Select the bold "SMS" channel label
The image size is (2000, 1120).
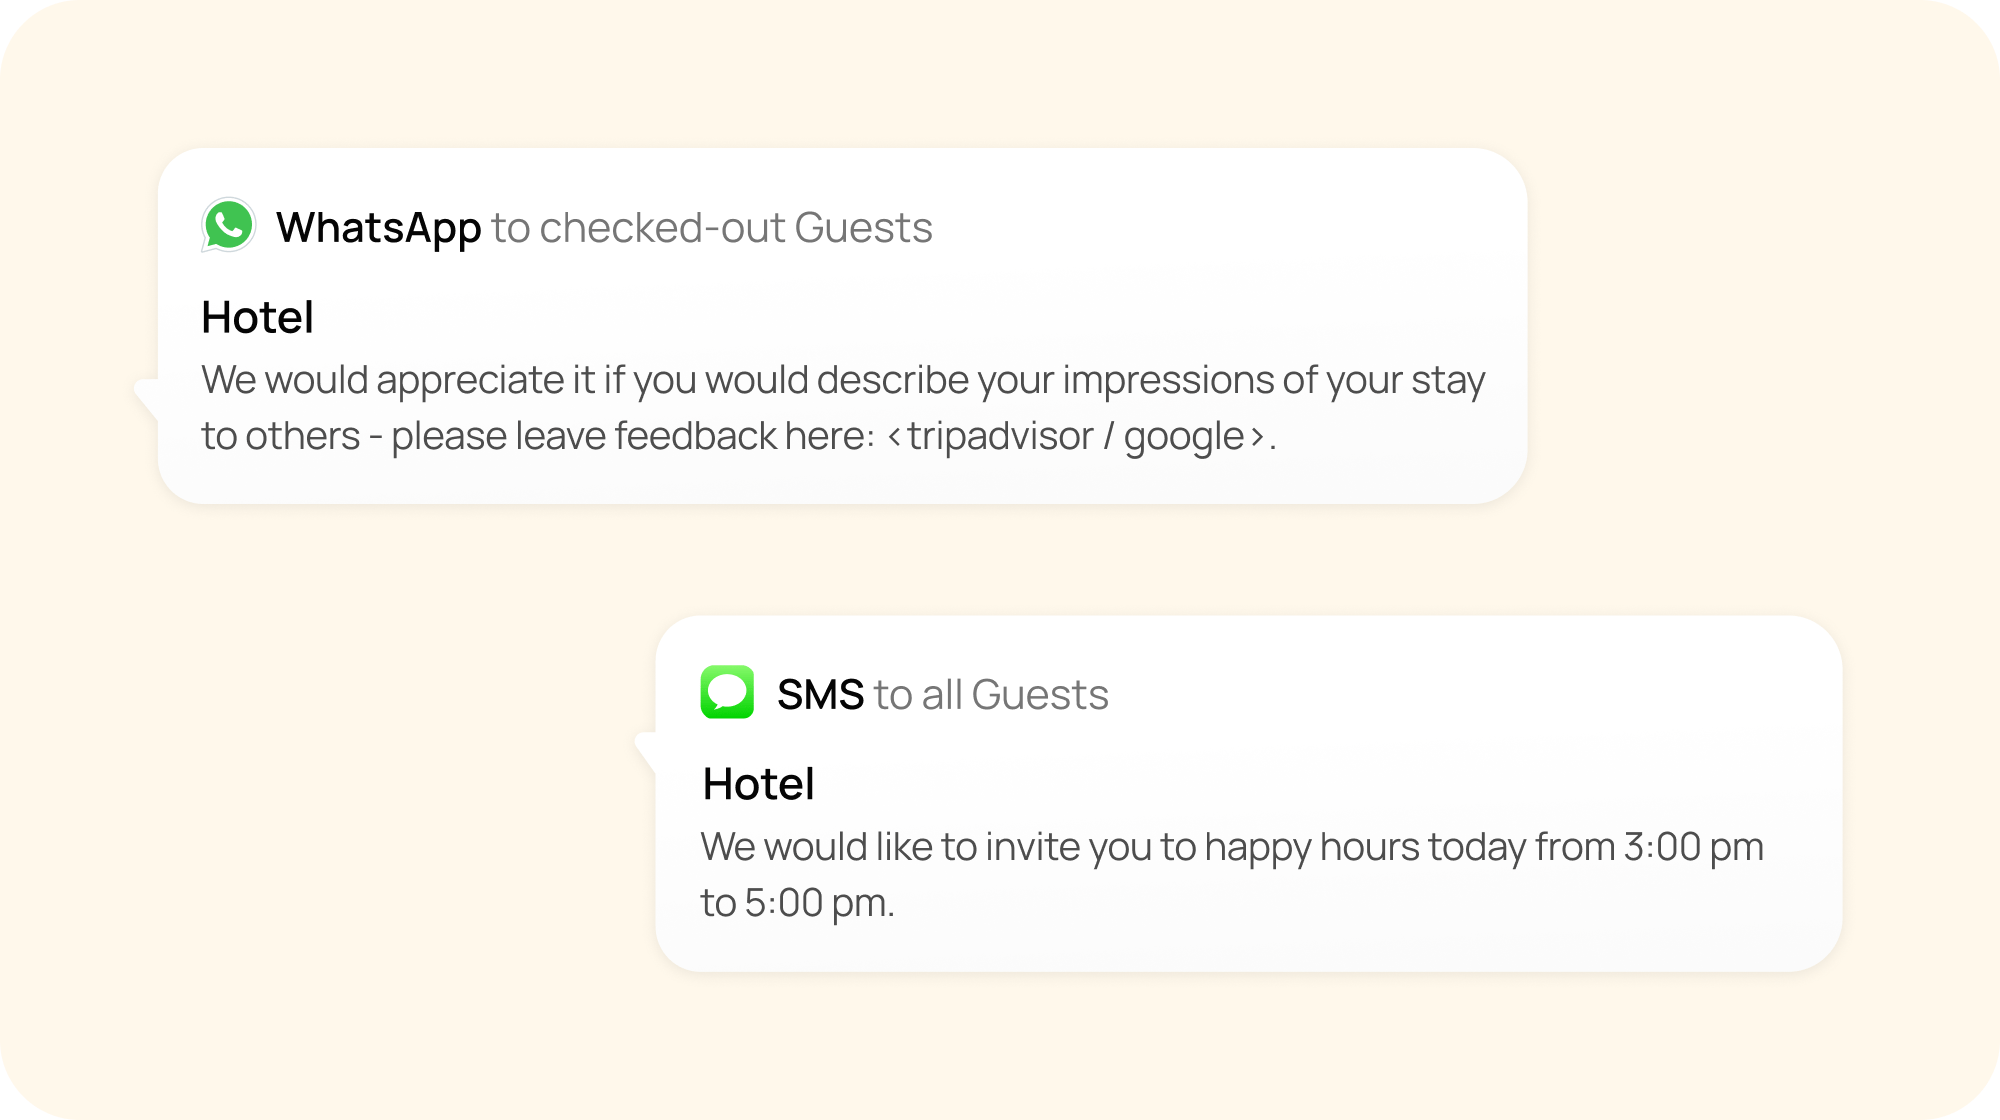(820, 695)
